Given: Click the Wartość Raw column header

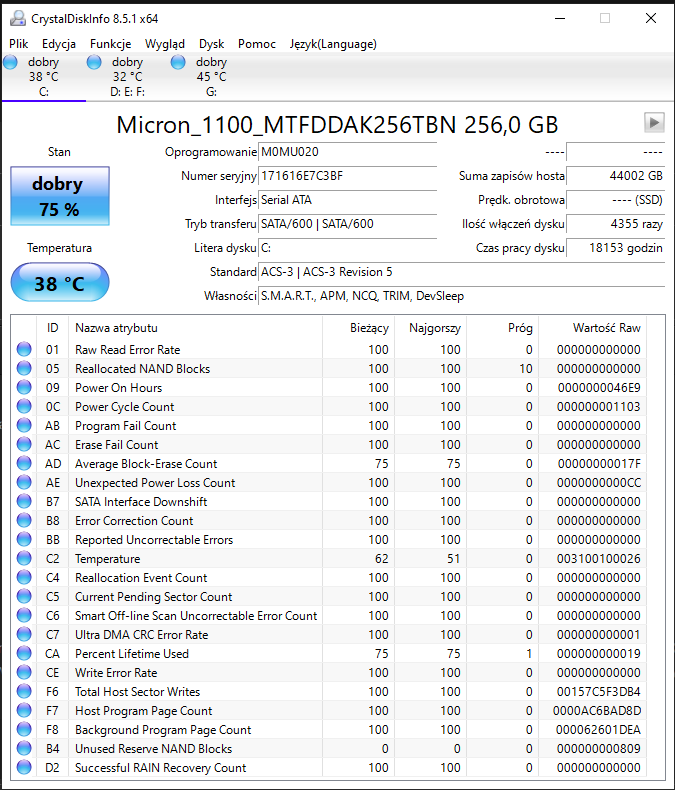Looking at the screenshot, I should coord(606,328).
